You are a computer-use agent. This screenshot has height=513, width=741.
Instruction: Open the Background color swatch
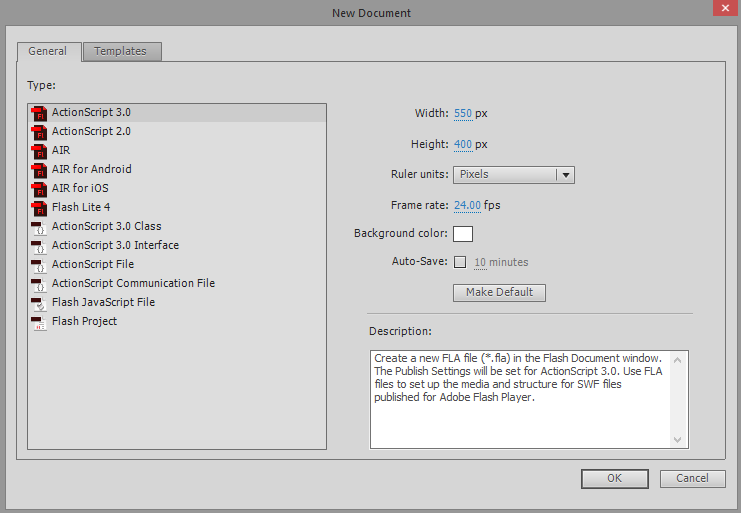463,234
